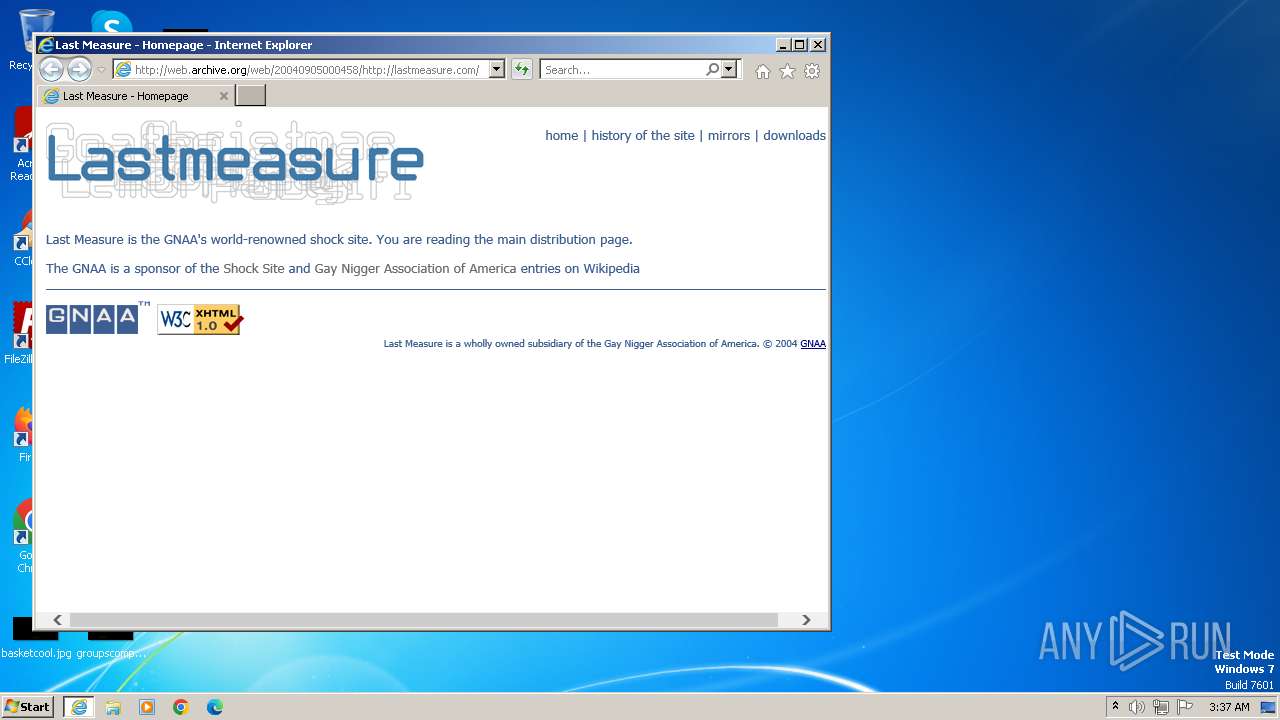Screen dimensions: 1280x720
Task: Click the Show desktop button at taskbar end
Action: point(1269,707)
